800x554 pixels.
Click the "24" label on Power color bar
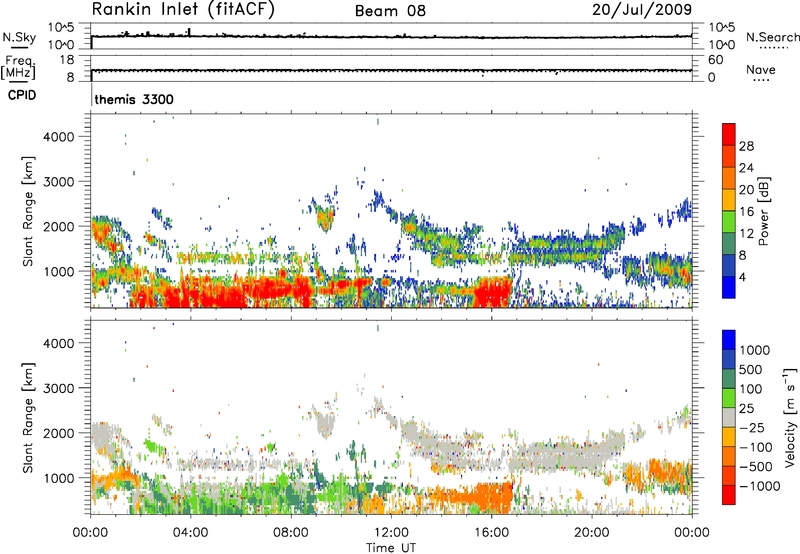[x=746, y=168]
